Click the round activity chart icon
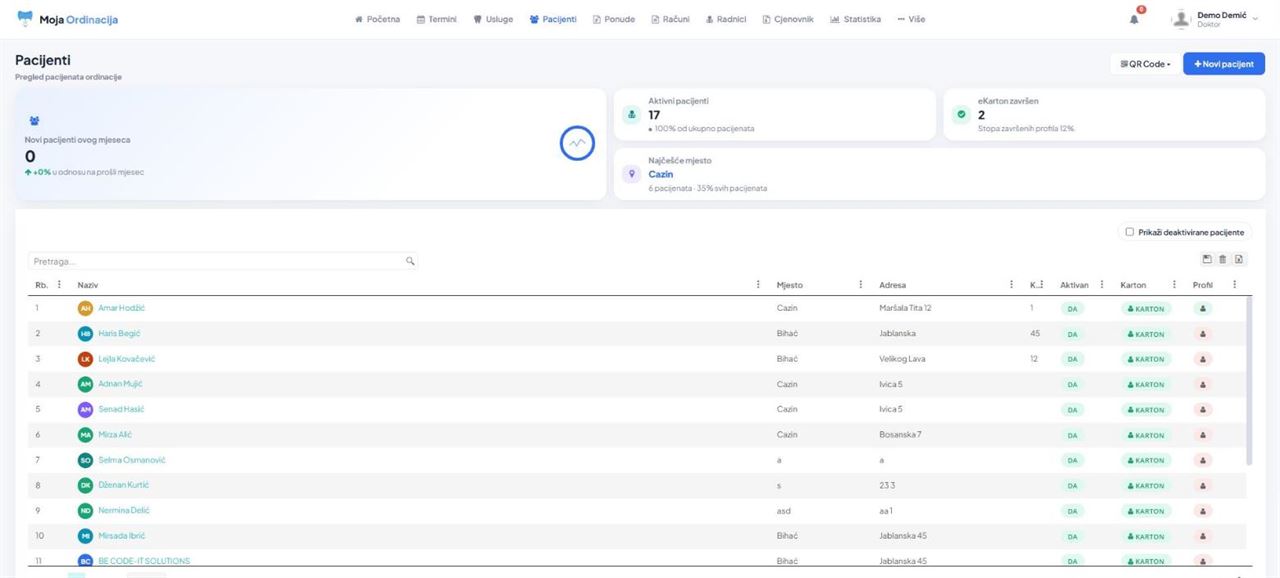Screen dimensions: 1280x578 coord(577,144)
